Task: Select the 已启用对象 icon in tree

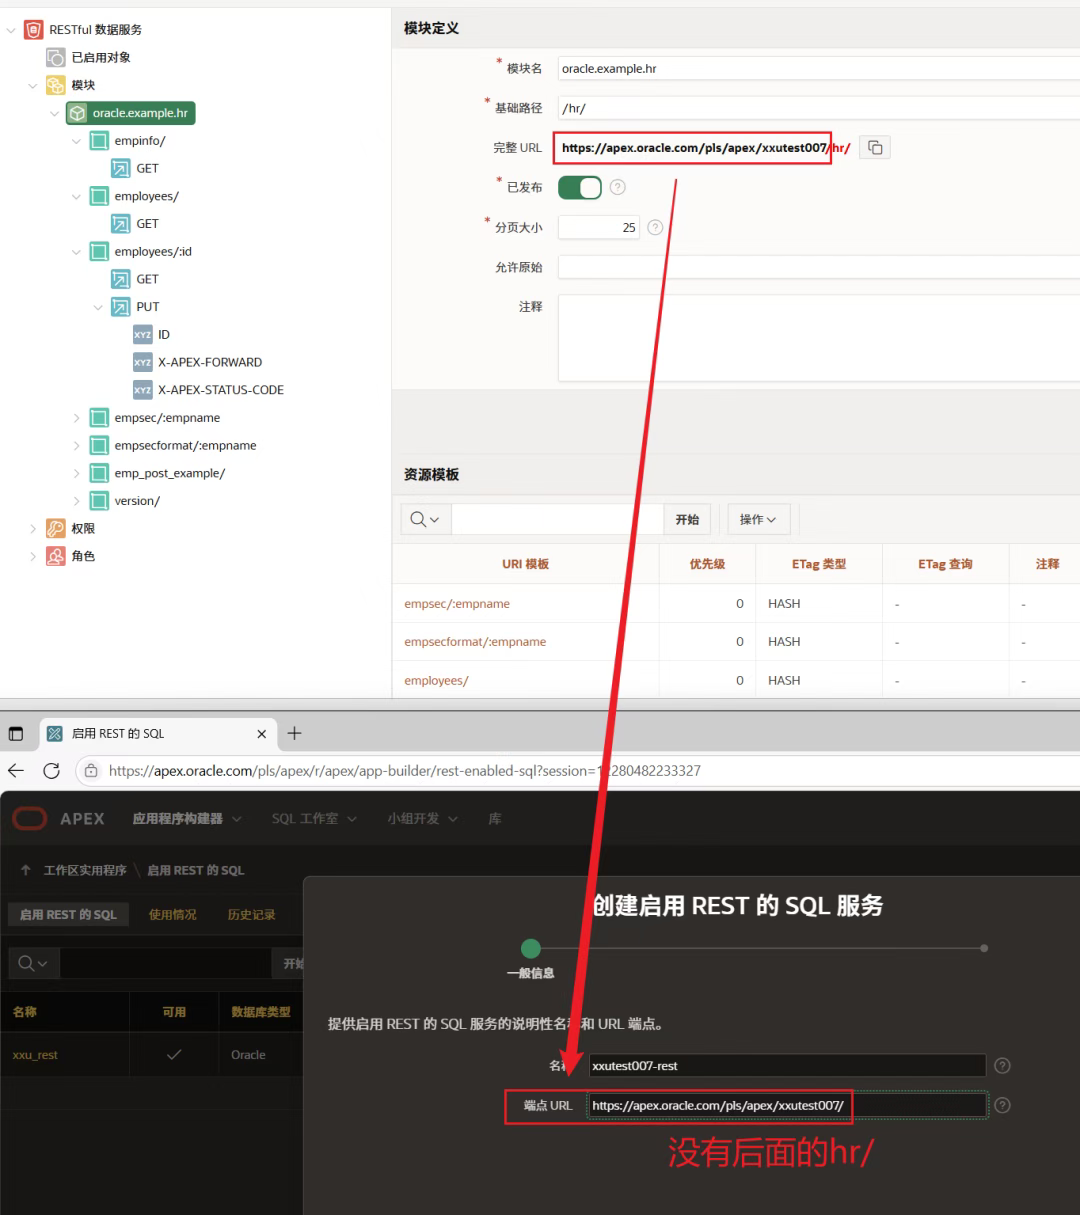Action: click(x=56, y=58)
